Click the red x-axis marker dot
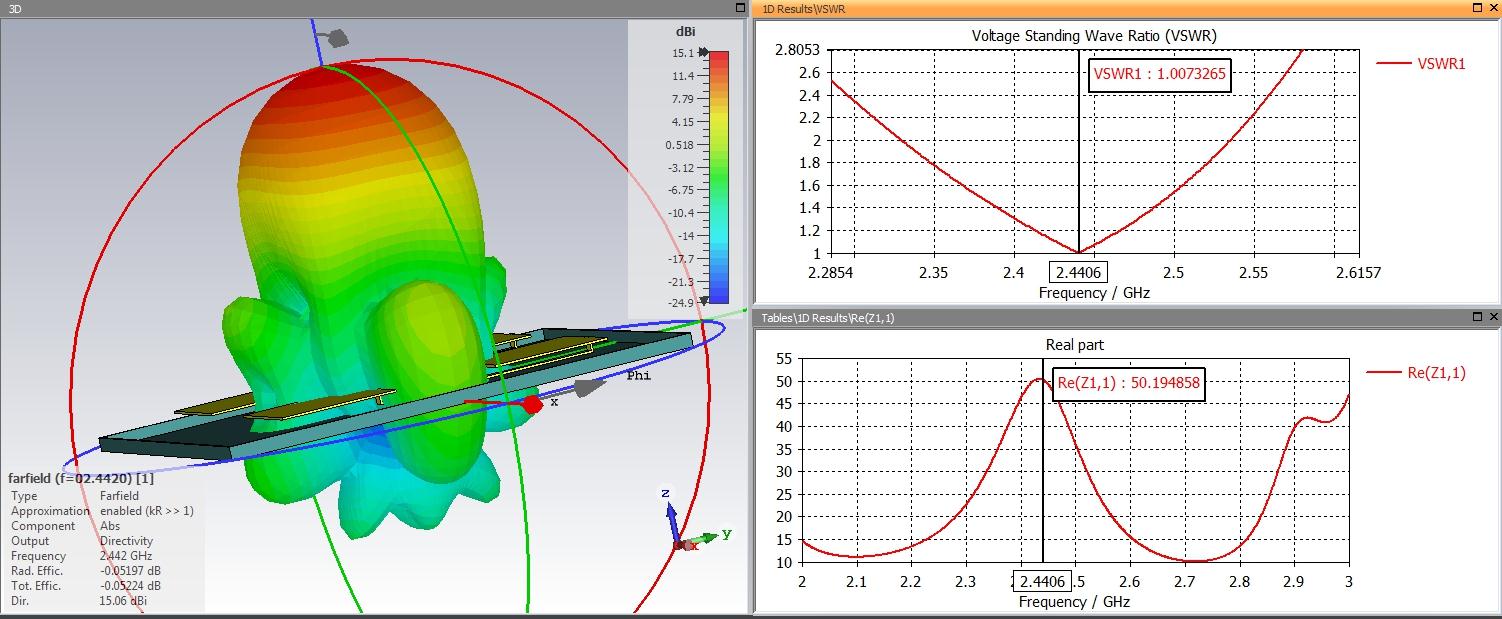1502x619 pixels. click(x=532, y=404)
